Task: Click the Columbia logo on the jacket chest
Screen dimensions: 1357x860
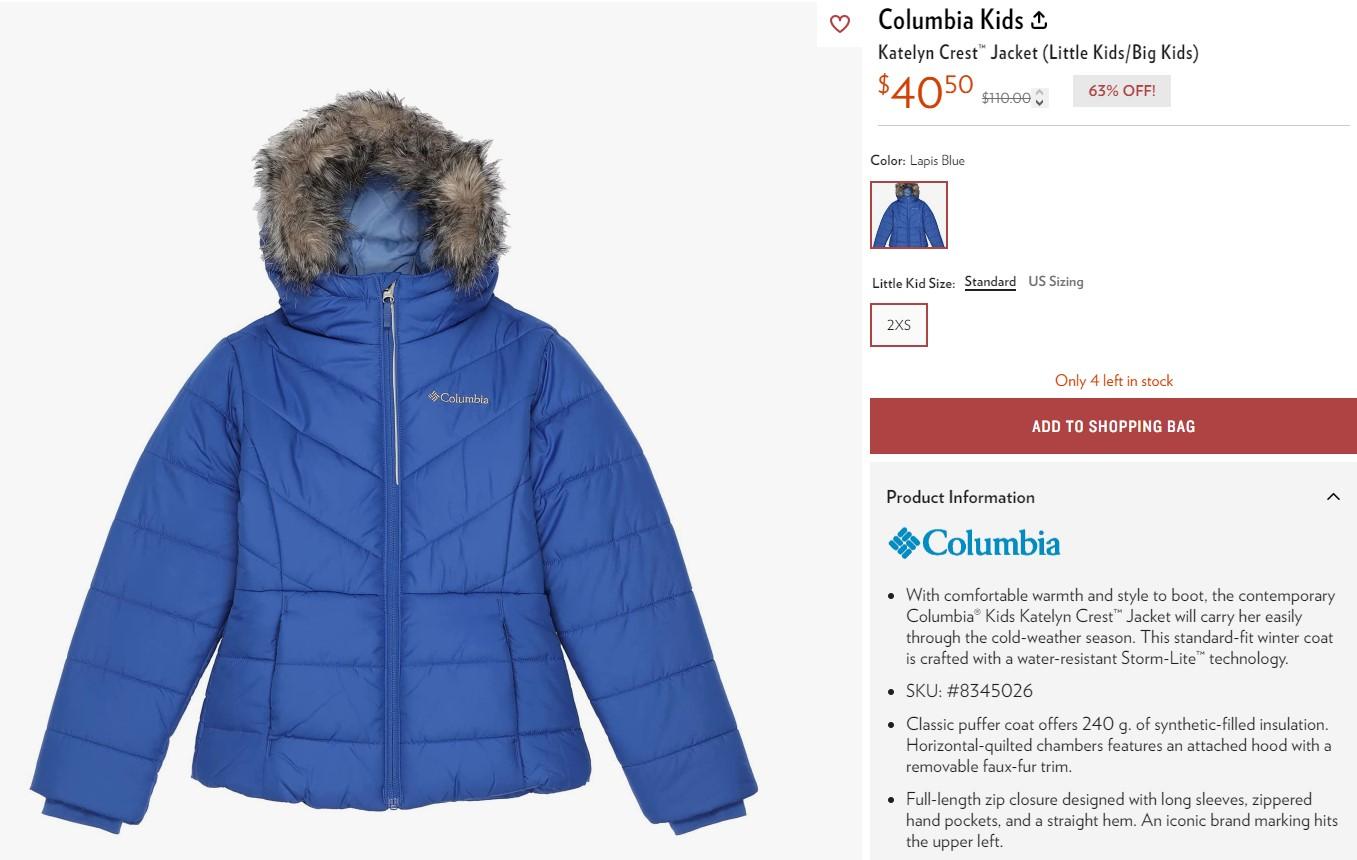Action: (458, 398)
